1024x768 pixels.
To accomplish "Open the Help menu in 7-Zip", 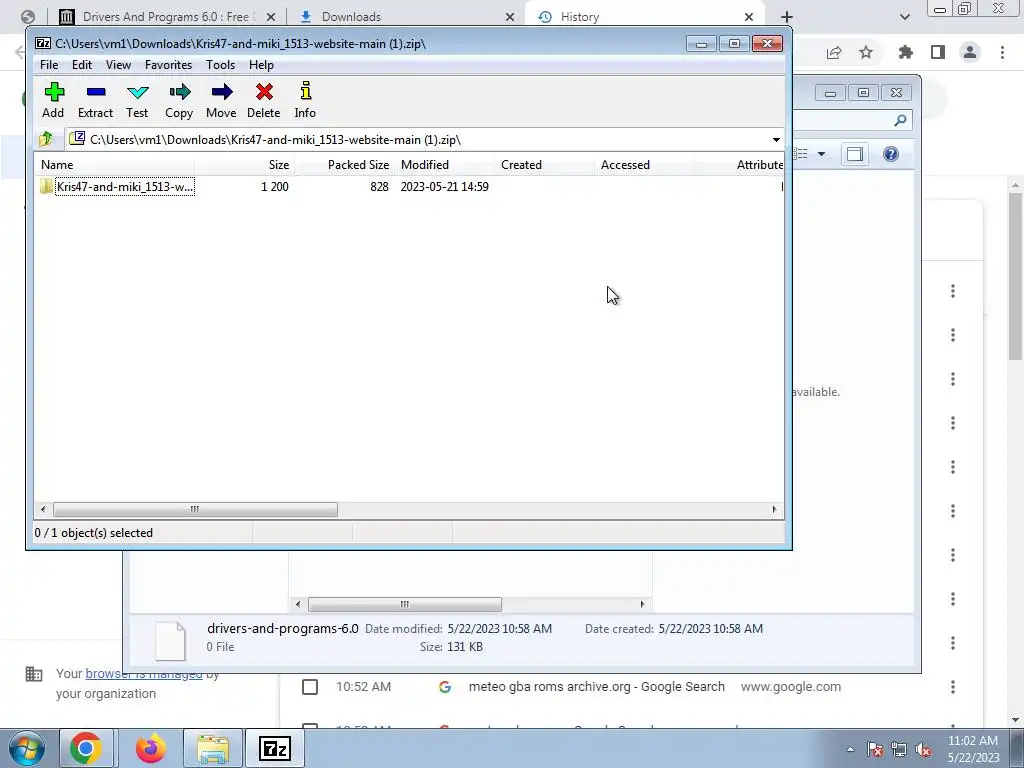I will [x=261, y=65].
